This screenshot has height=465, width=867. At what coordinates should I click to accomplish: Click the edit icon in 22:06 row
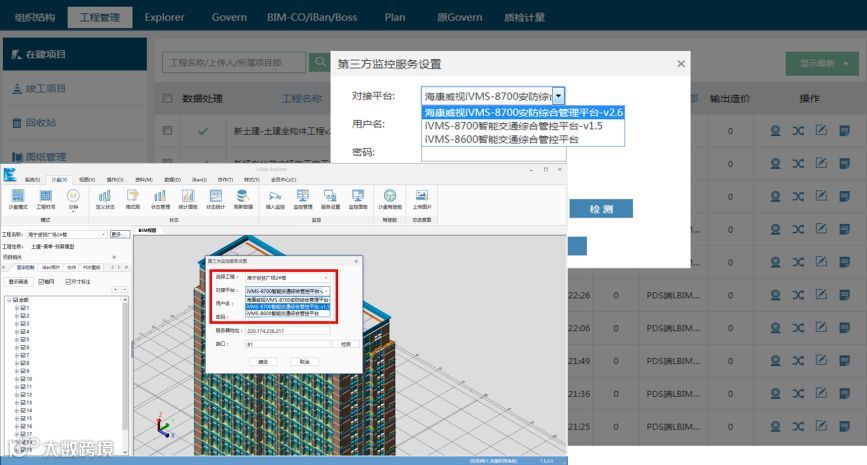click(821, 328)
